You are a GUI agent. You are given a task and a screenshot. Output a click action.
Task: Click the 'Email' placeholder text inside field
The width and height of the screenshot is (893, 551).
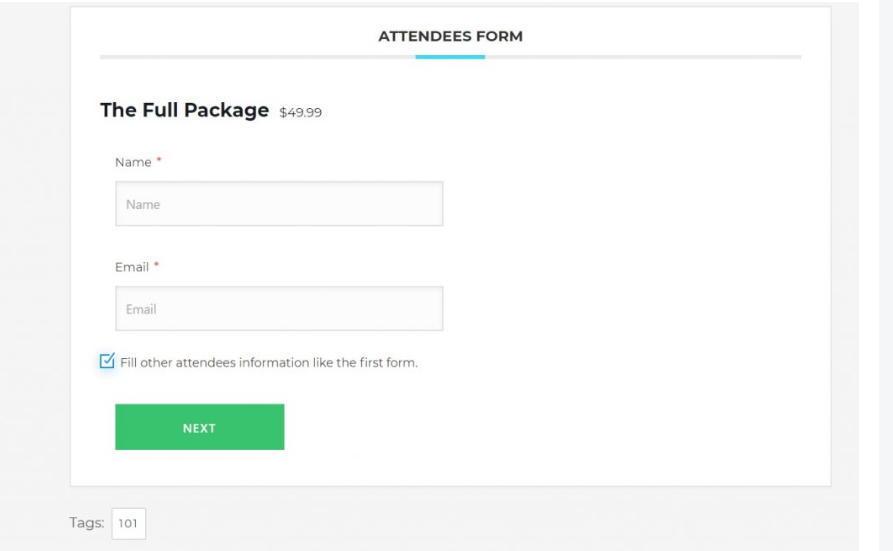click(x=142, y=309)
